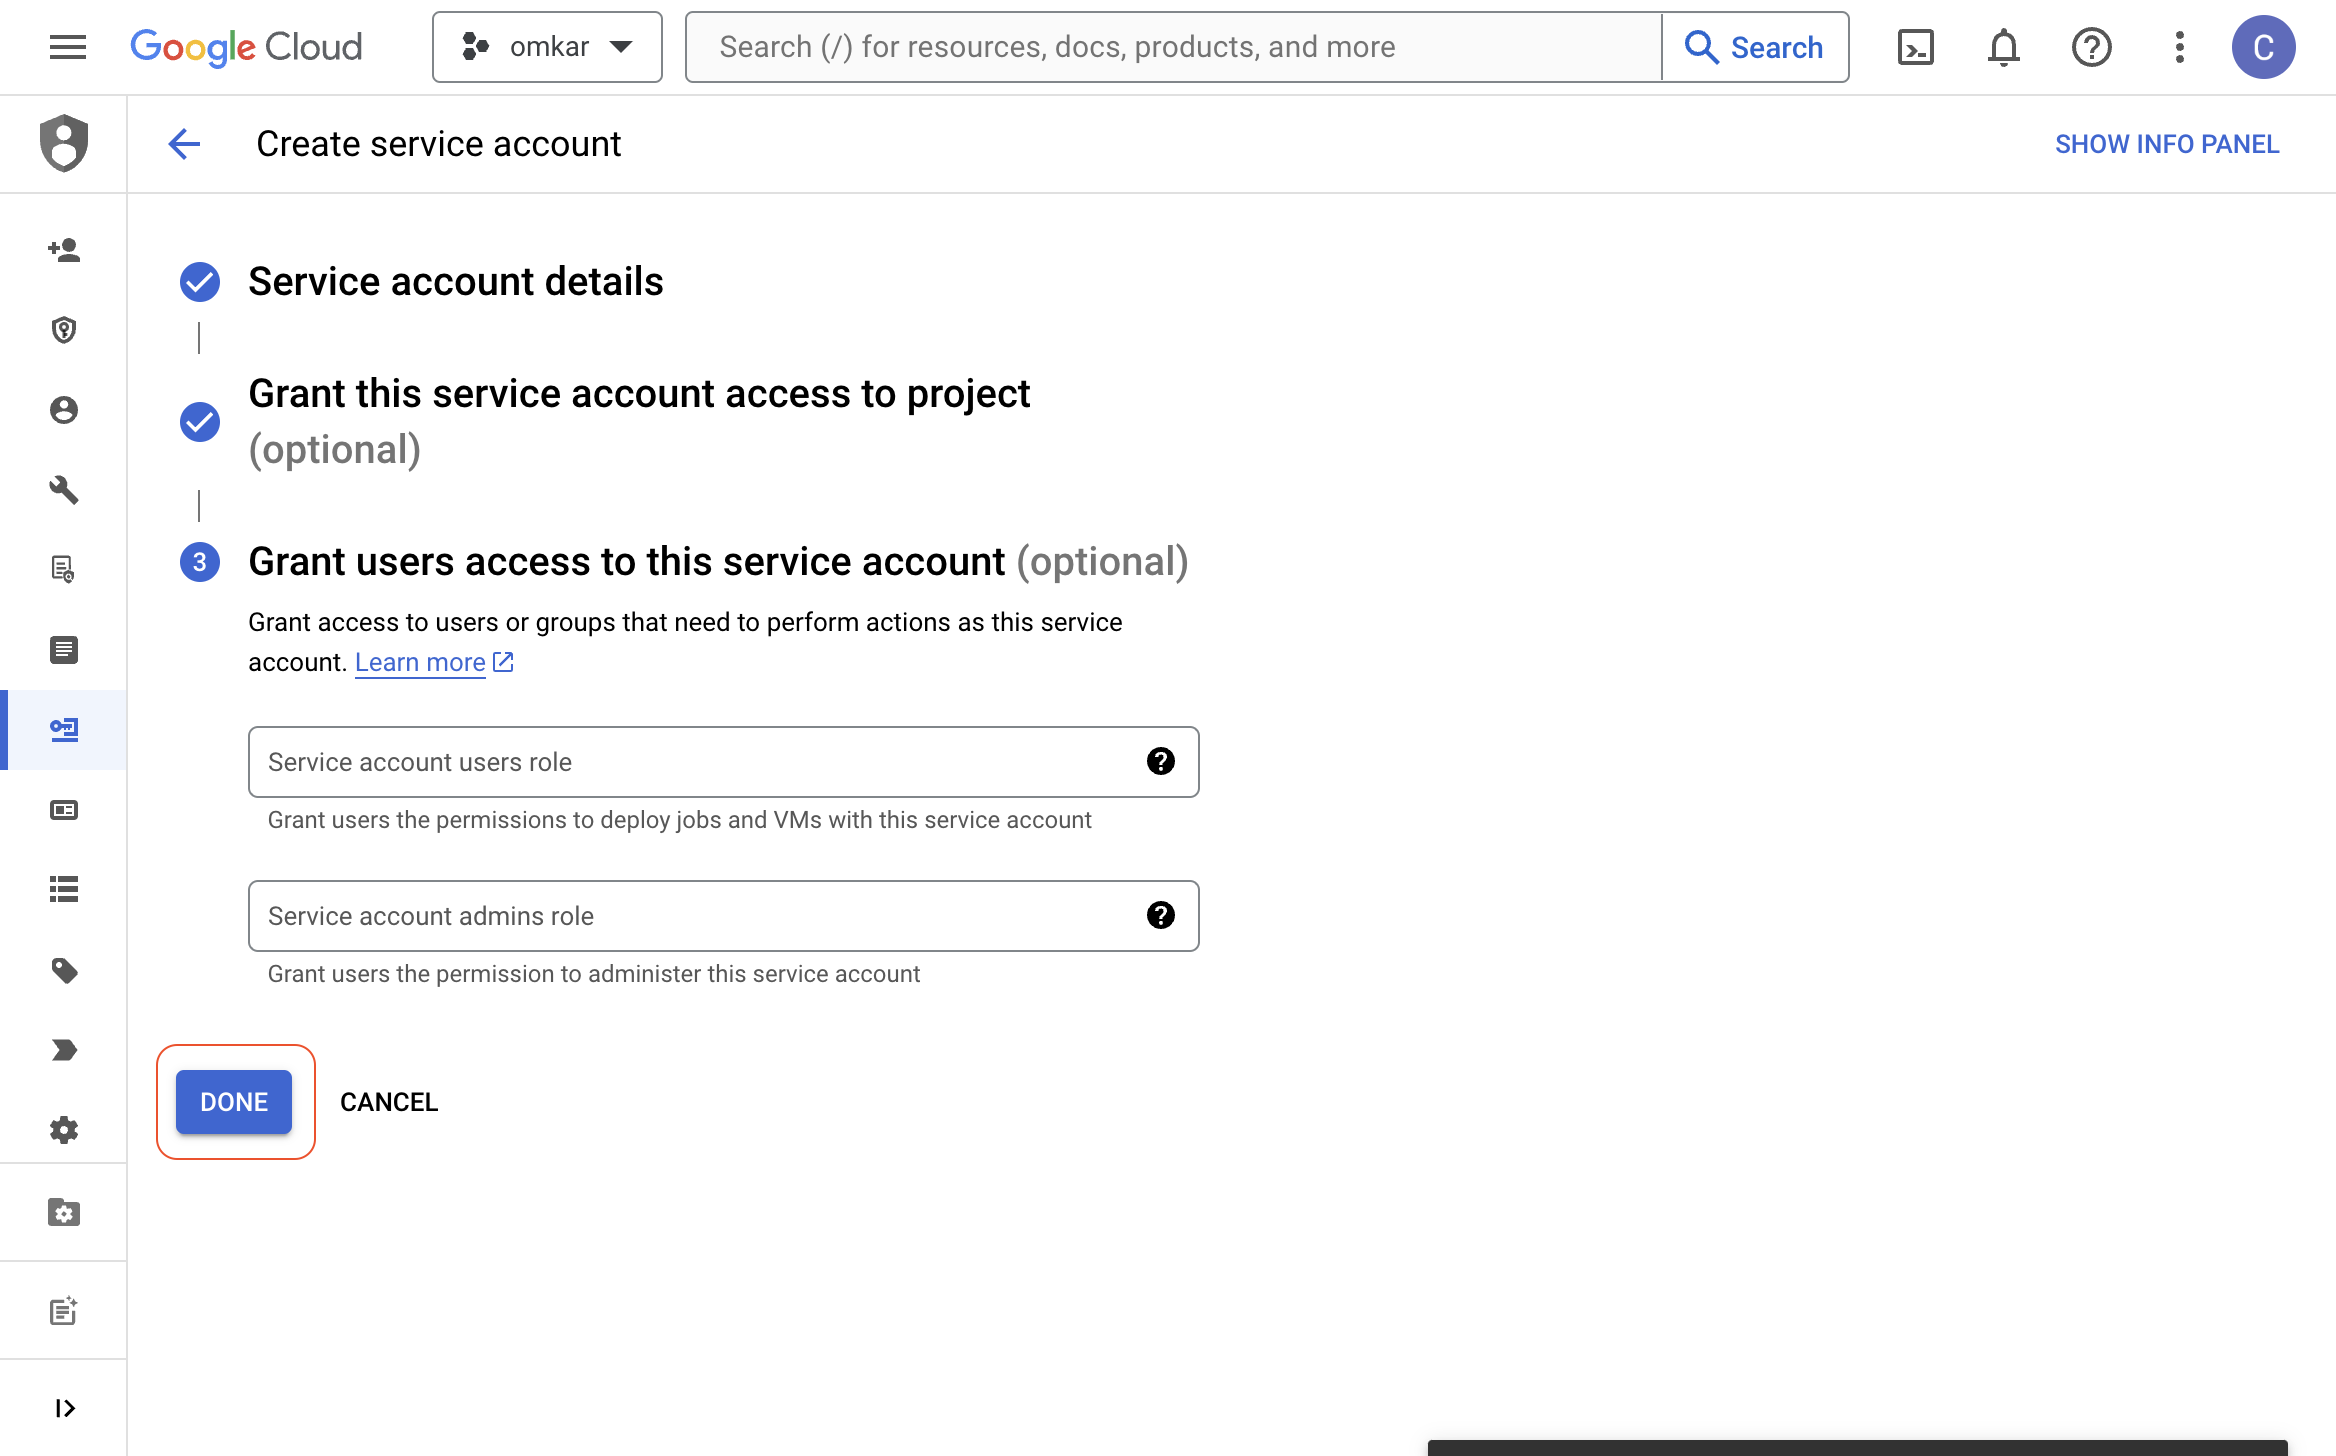Click the notifications bell icon
The image size is (2336, 1456).
point(2004,47)
